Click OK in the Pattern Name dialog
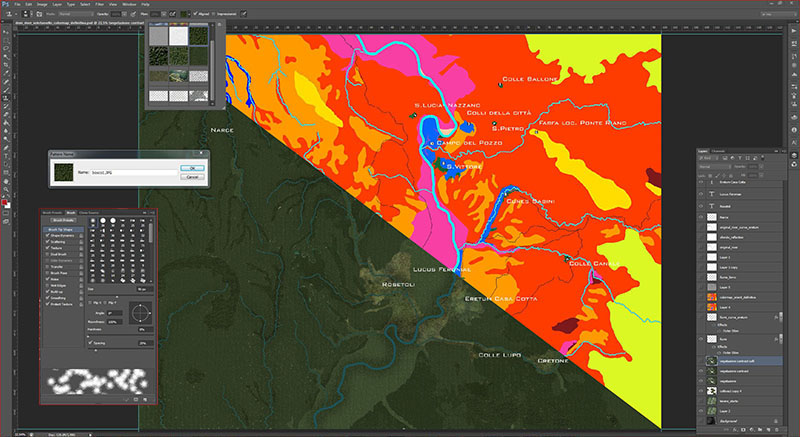This screenshot has height=437, width=800. pyautogui.click(x=191, y=167)
